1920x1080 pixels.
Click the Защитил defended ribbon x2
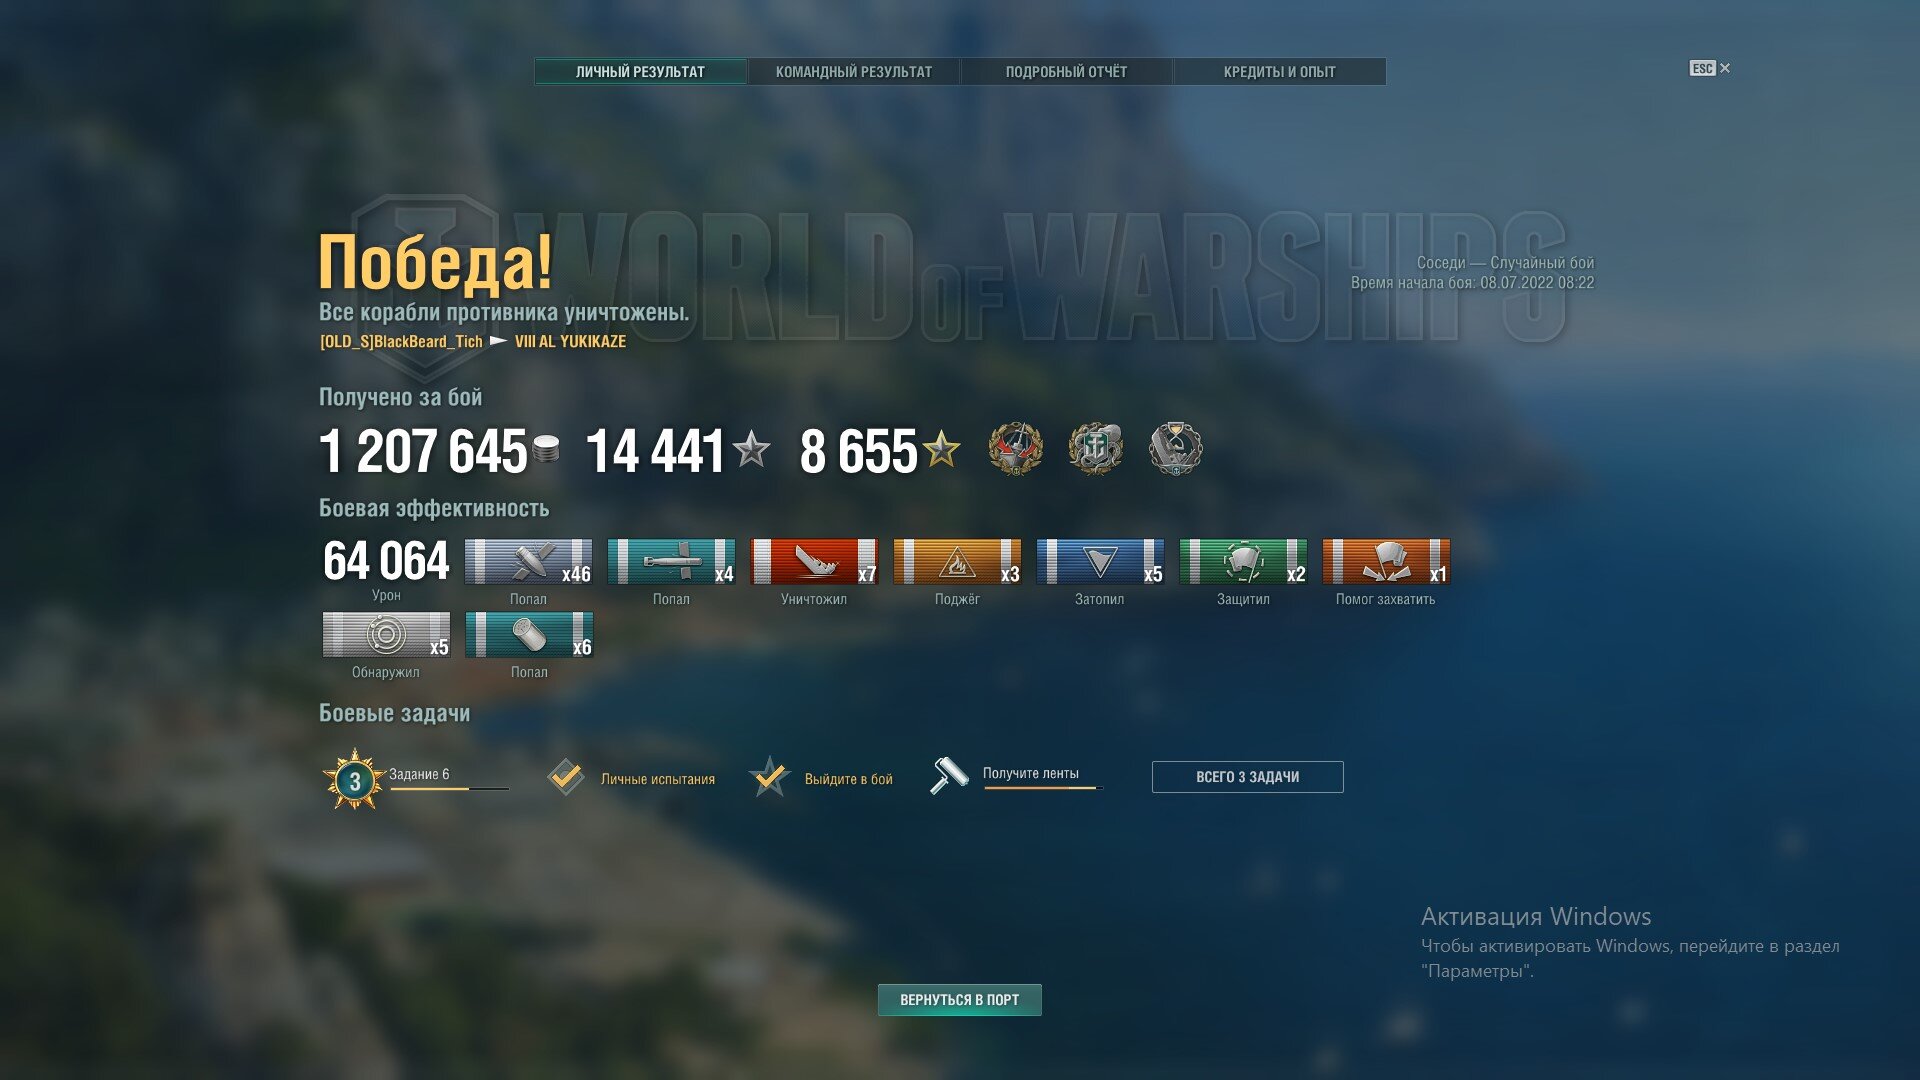pos(1243,562)
